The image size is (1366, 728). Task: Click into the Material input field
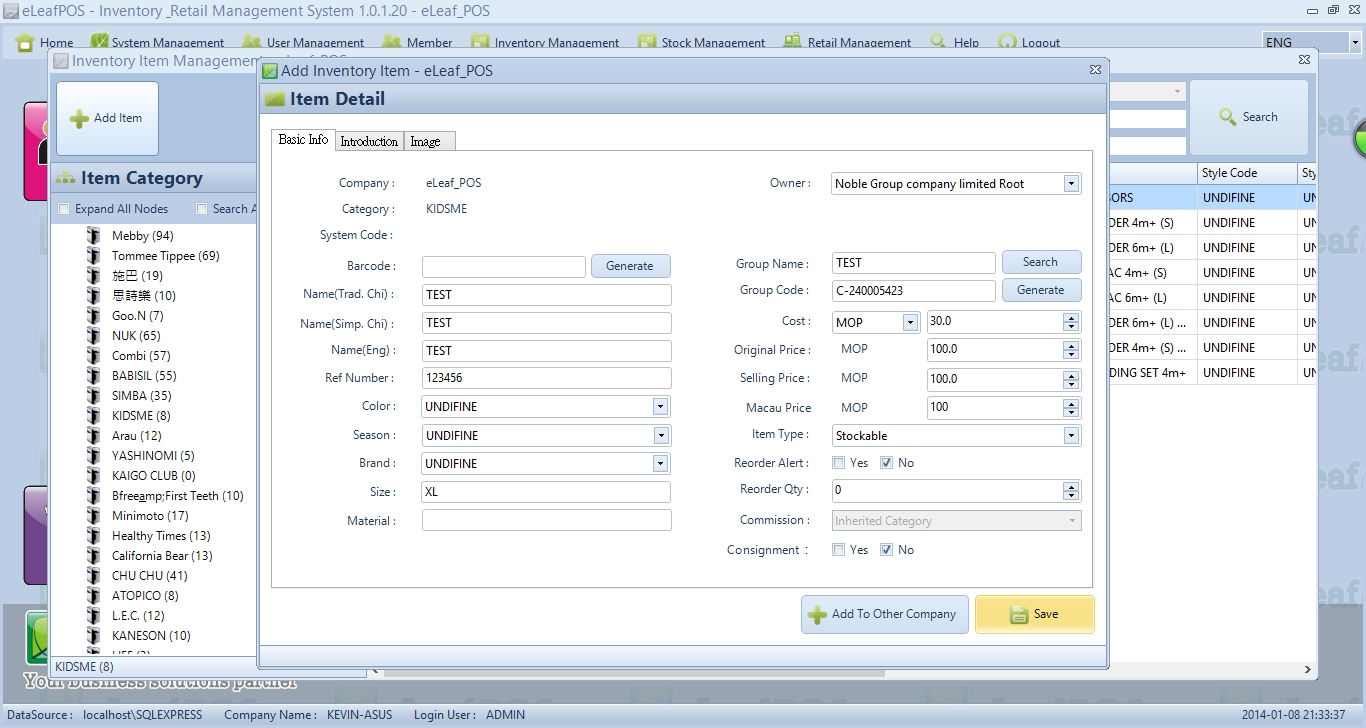[x=546, y=521]
